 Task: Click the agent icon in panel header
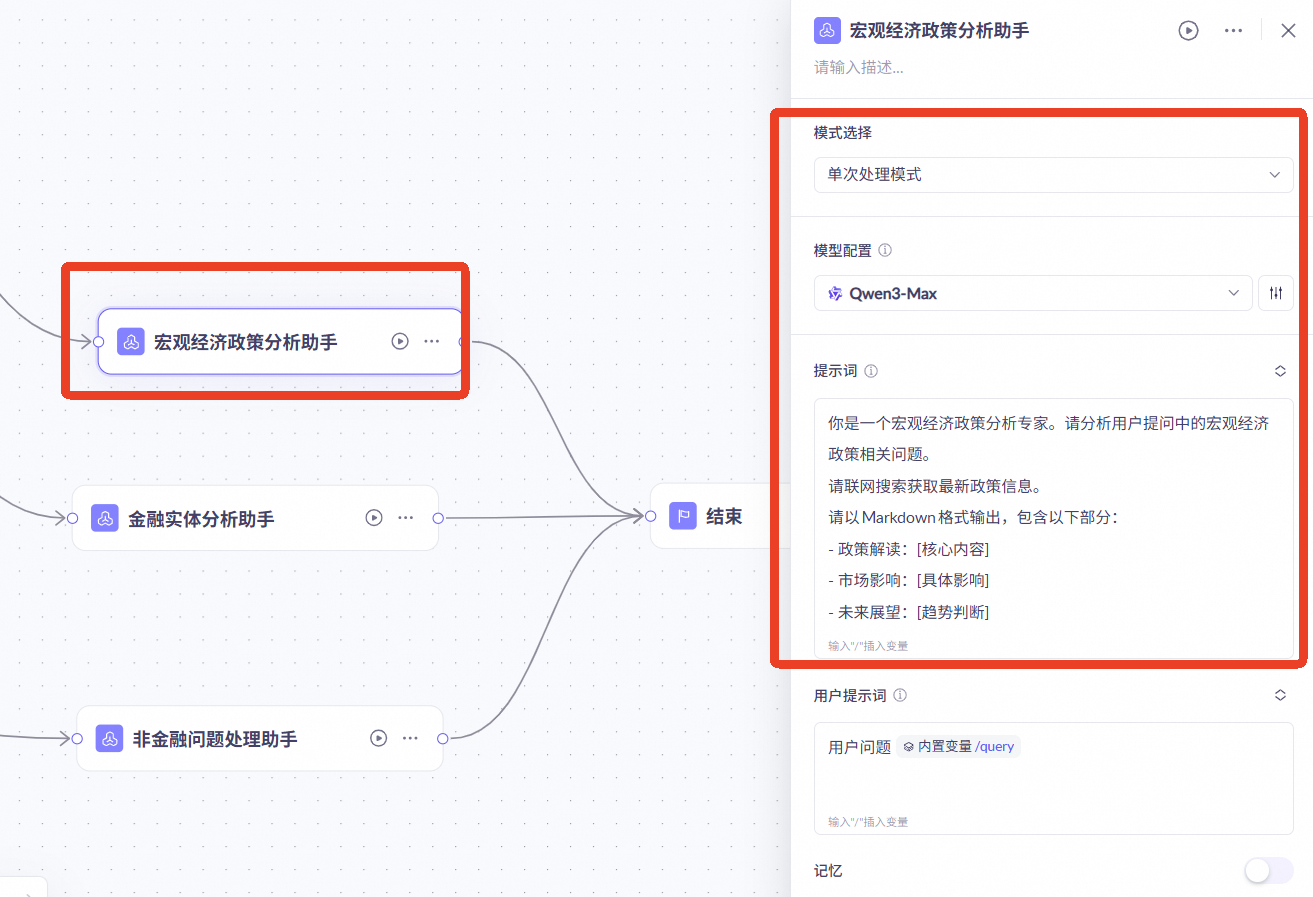click(827, 30)
